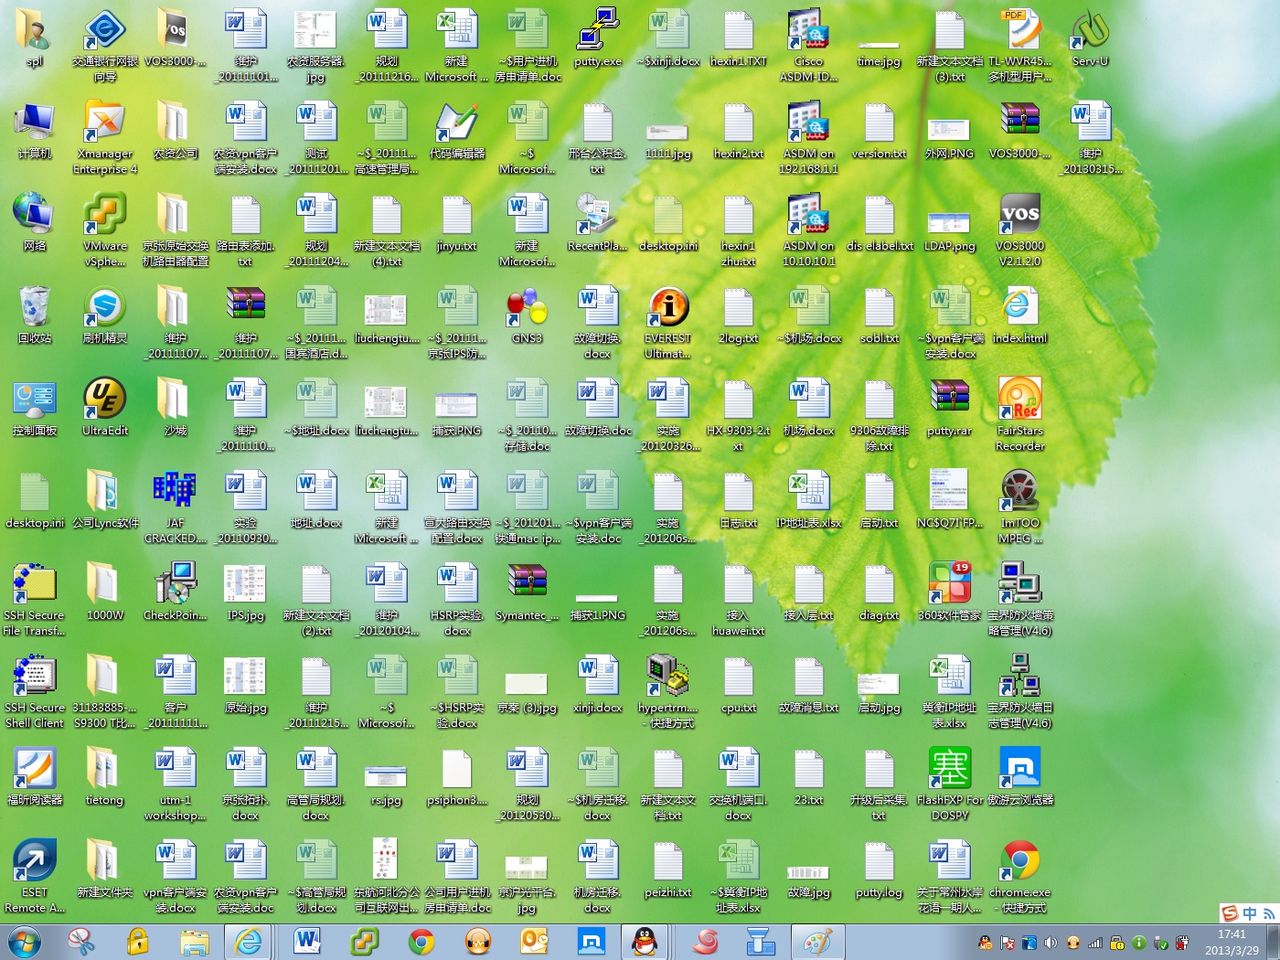Select the ImTOO MPEG shortcut icon
1280x960 pixels.
[x=1020, y=508]
